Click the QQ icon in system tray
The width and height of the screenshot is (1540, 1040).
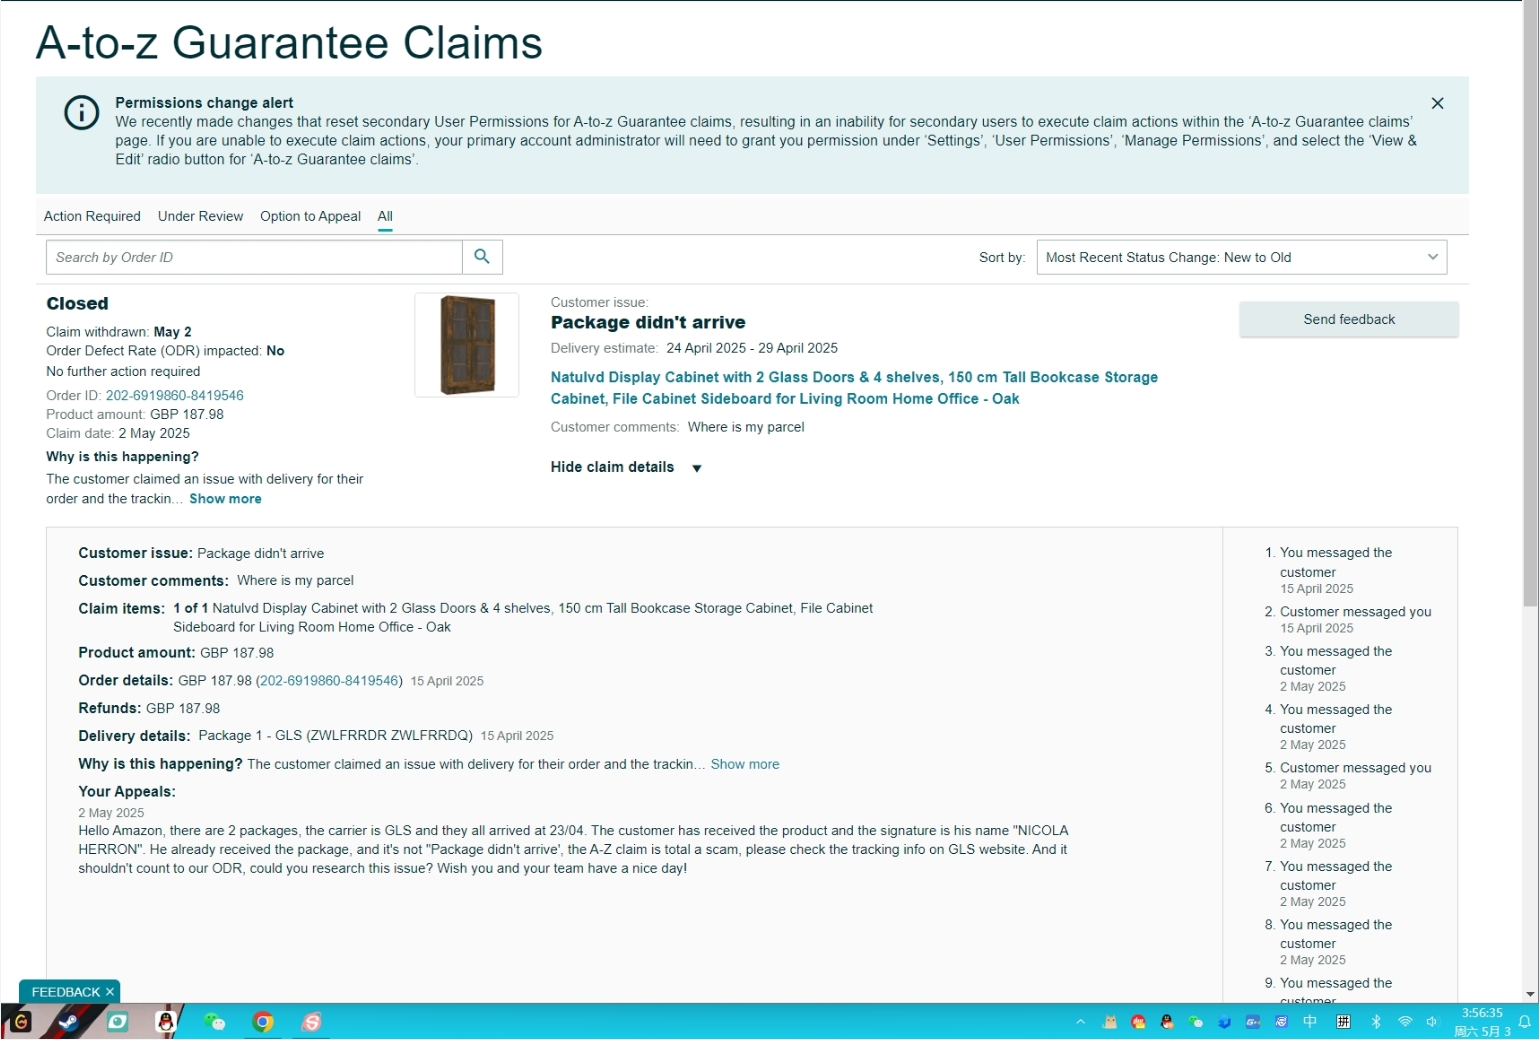pyautogui.click(x=1167, y=1022)
